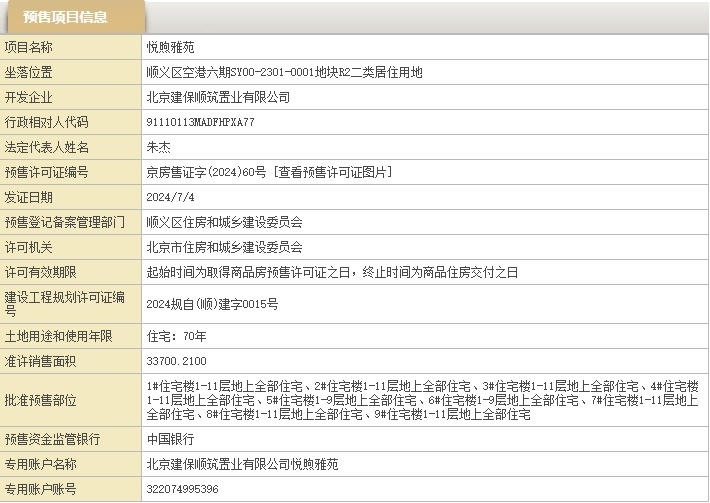Click the 项目名称 label cell
This screenshot has height=503, width=710.
coord(71,47)
